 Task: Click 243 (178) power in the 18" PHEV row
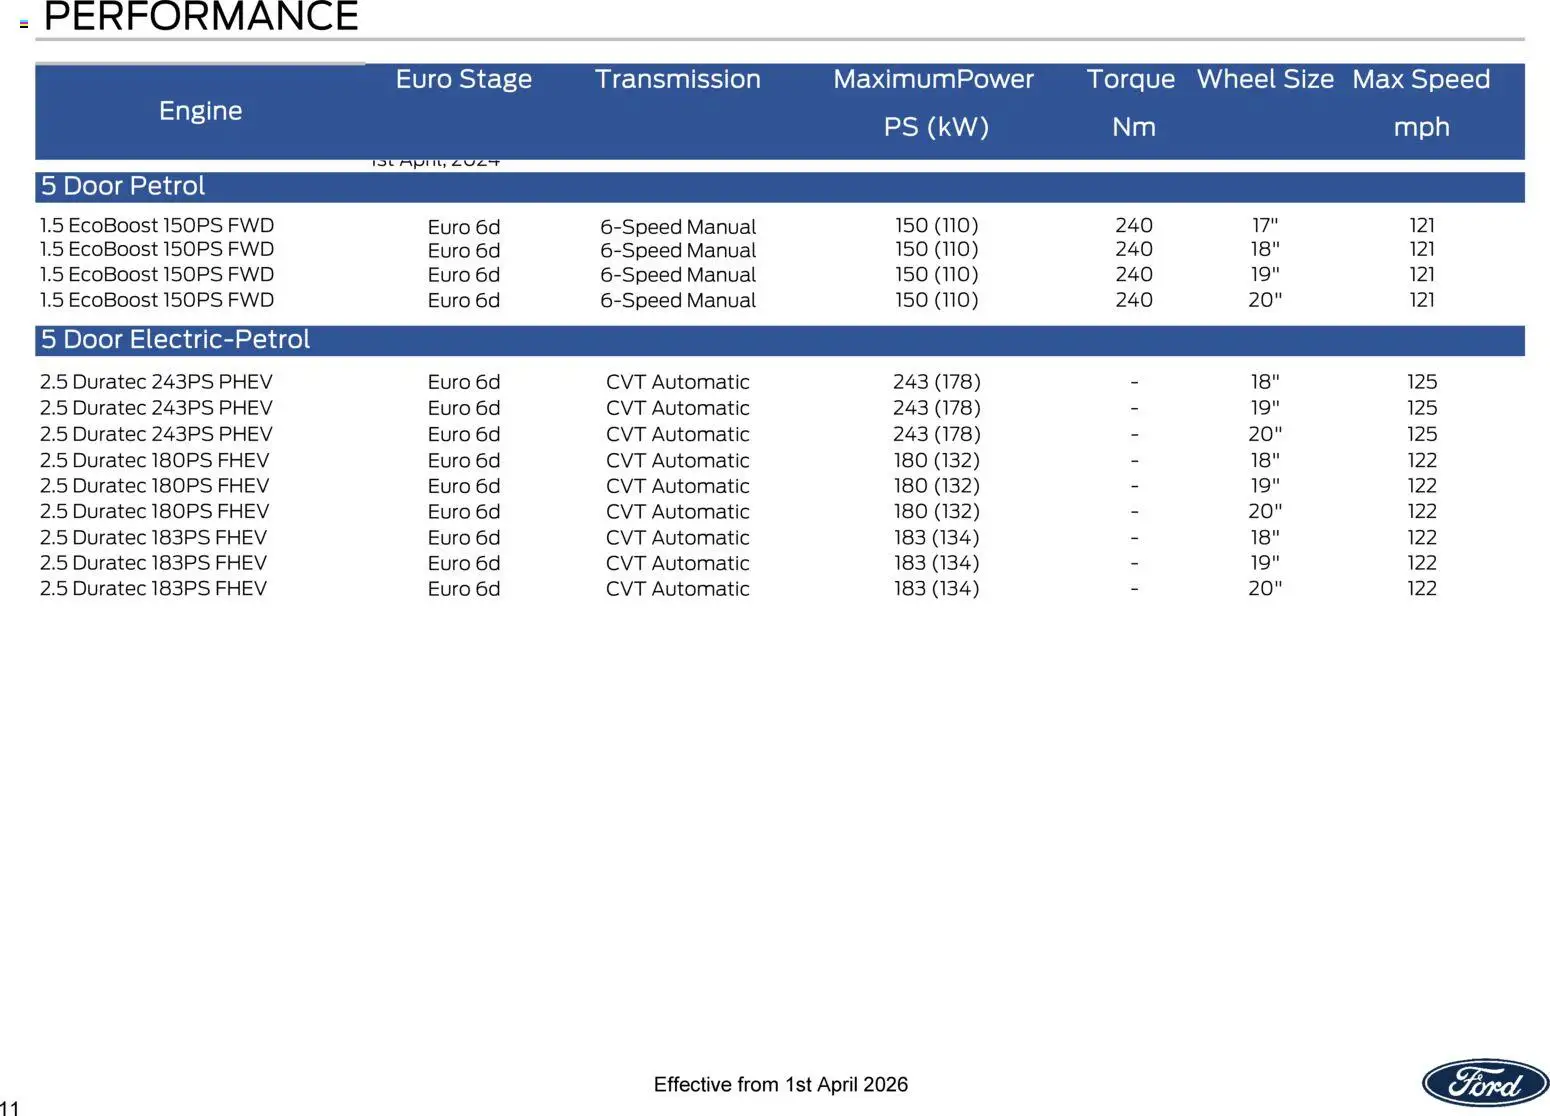pos(936,382)
